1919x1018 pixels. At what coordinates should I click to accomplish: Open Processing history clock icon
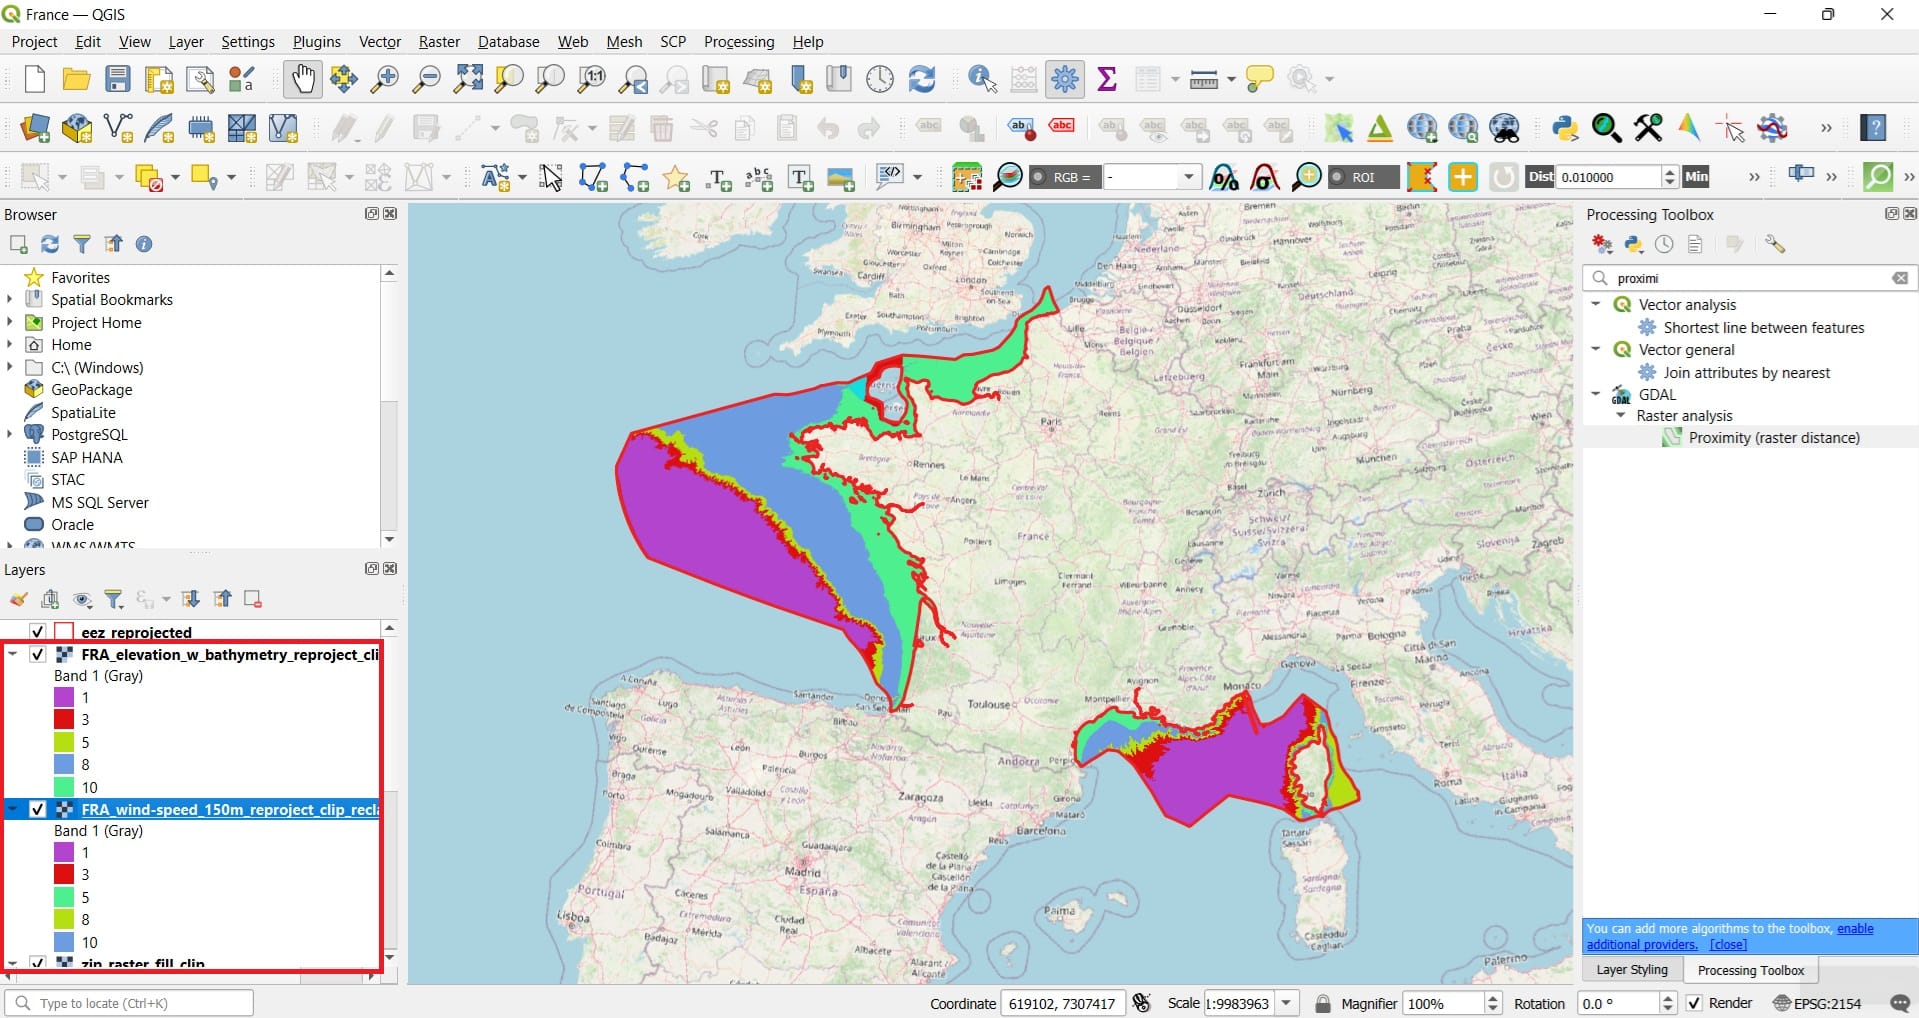(1664, 244)
